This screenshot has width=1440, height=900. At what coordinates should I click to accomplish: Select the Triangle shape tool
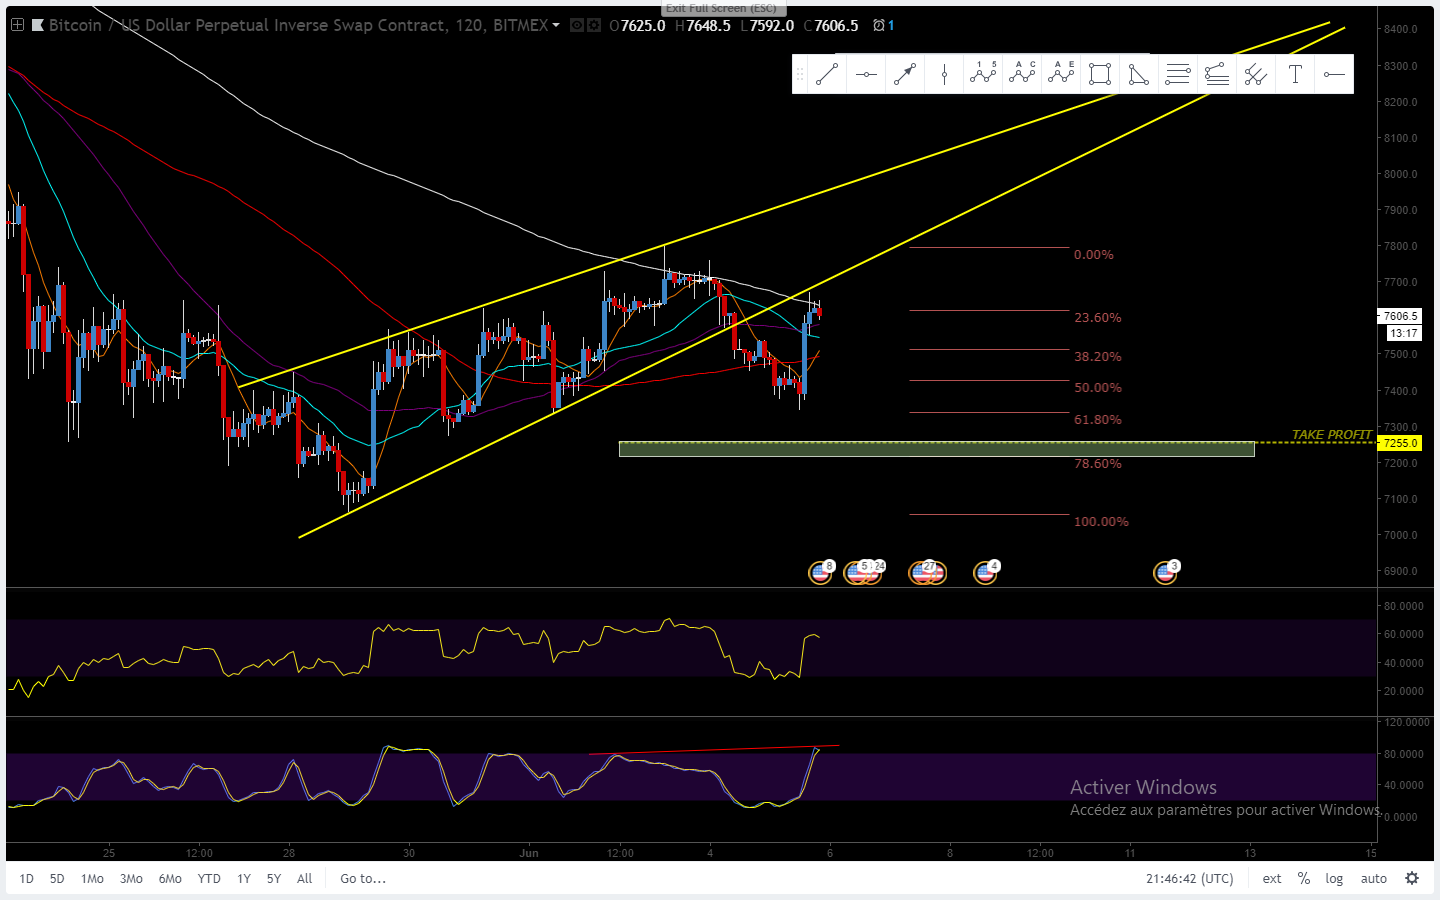[x=1139, y=74]
